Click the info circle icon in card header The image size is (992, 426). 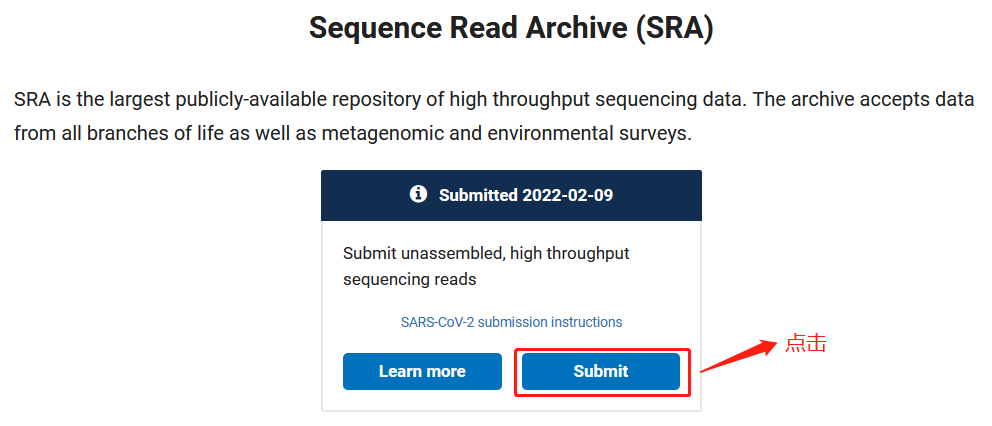pos(418,194)
